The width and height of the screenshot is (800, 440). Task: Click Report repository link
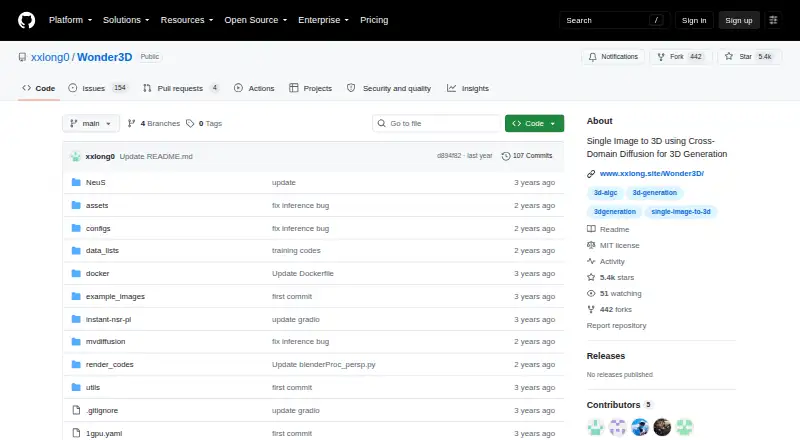(x=616, y=326)
